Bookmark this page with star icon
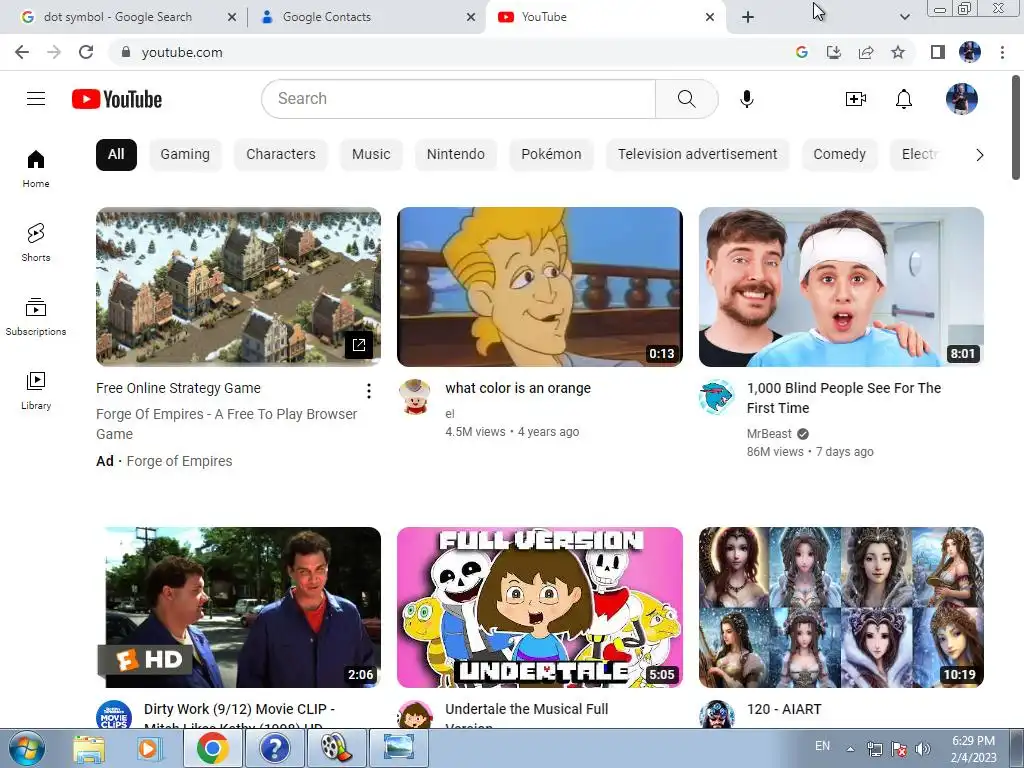The width and height of the screenshot is (1024, 768). pos(898,52)
